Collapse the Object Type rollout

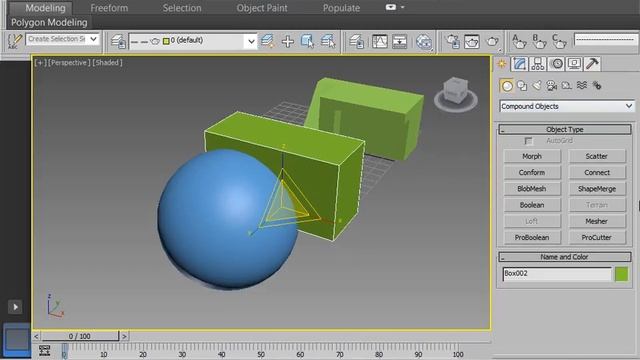pyautogui.click(x=564, y=129)
